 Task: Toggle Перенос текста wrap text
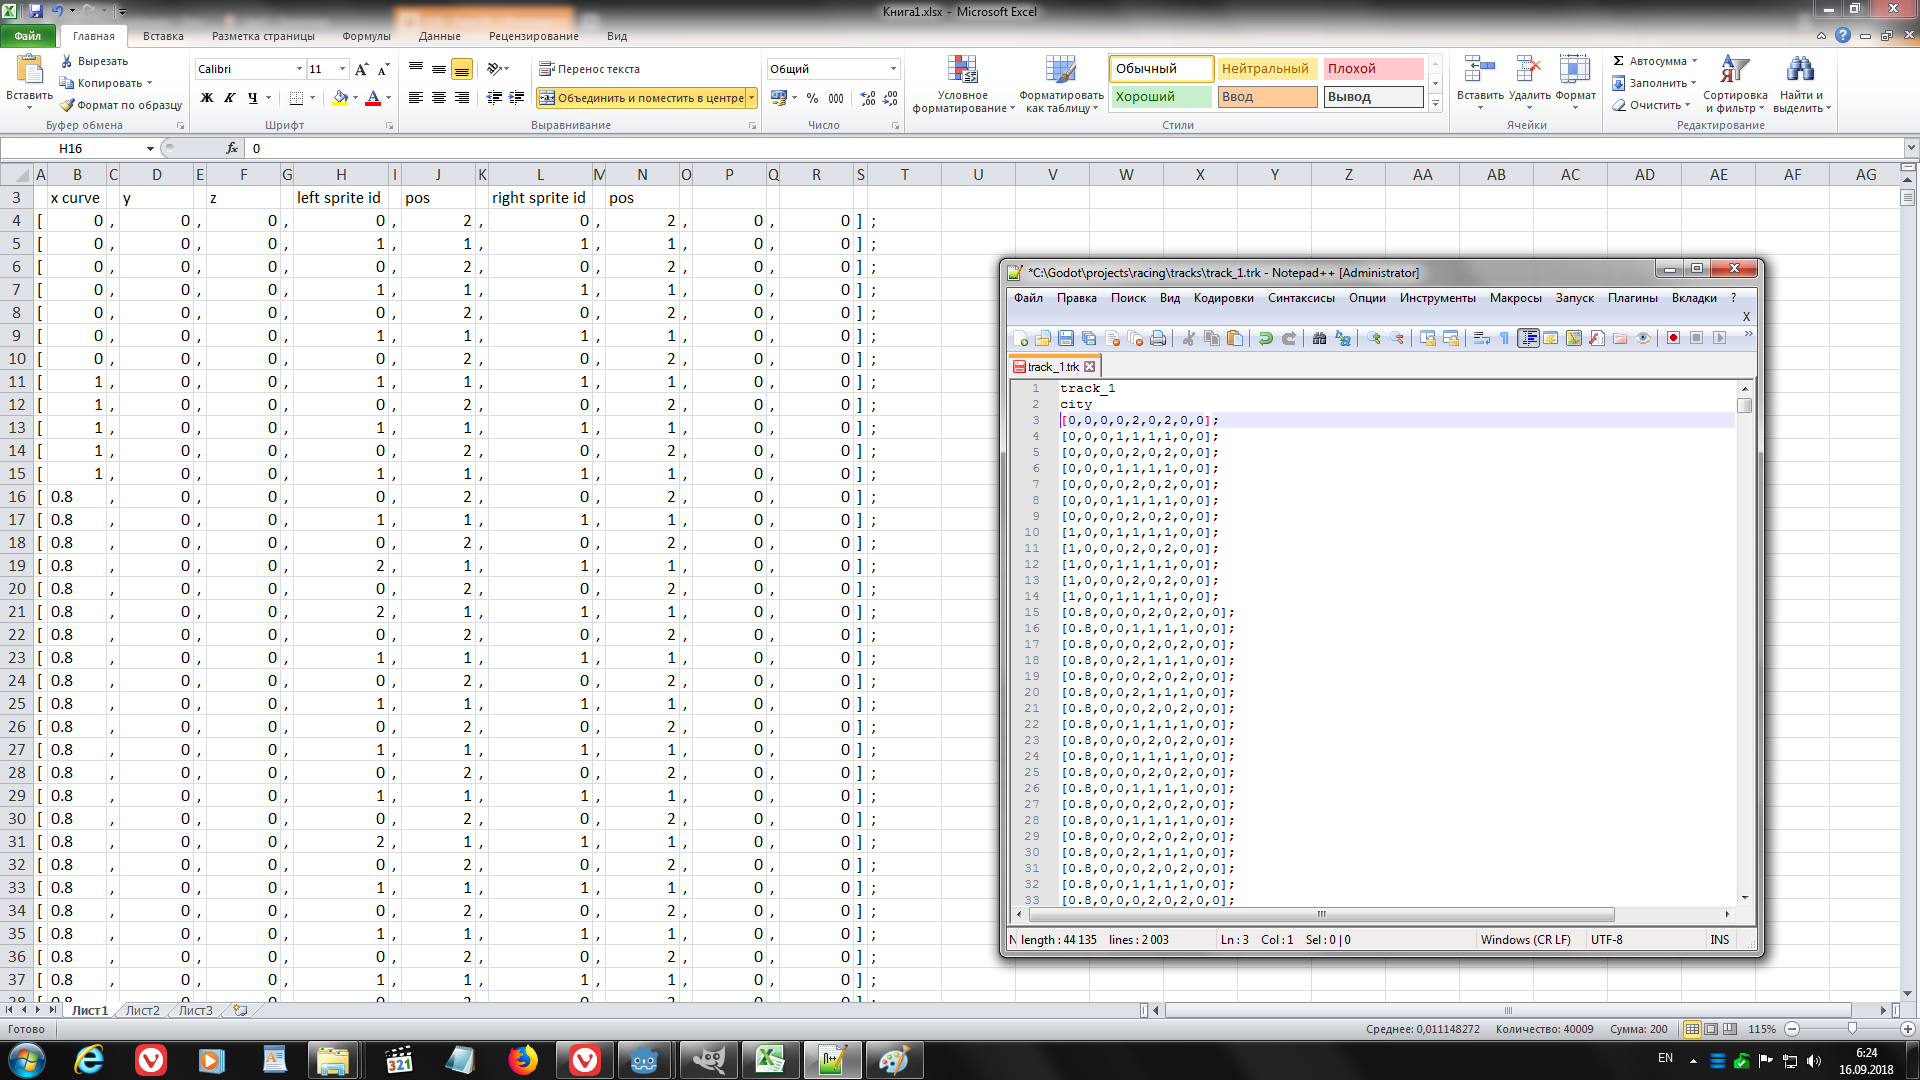click(x=589, y=69)
